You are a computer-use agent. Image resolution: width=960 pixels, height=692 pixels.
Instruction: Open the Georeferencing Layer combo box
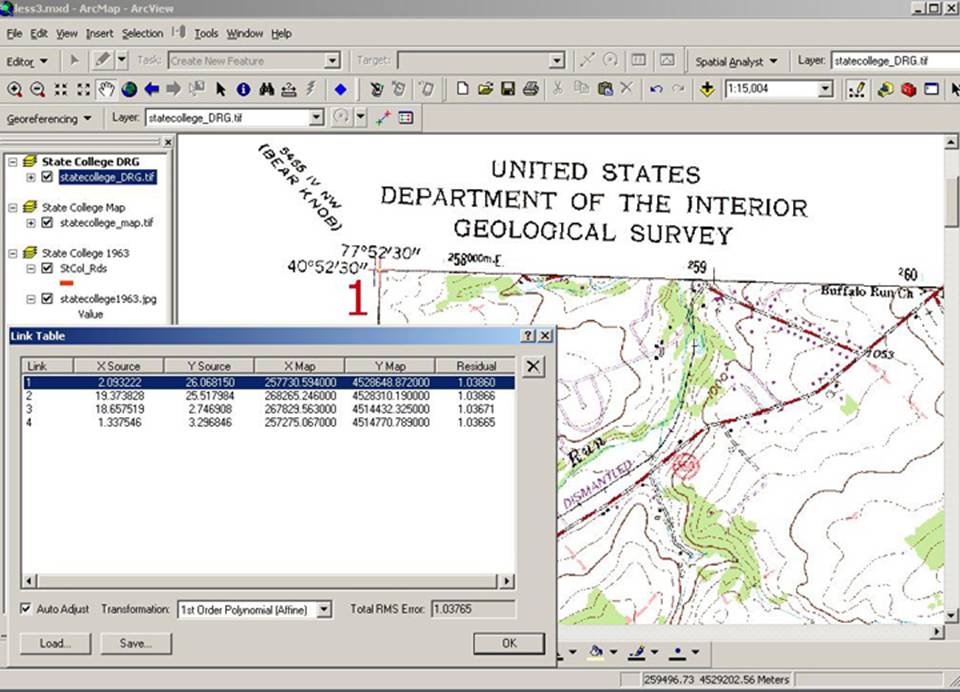click(316, 118)
